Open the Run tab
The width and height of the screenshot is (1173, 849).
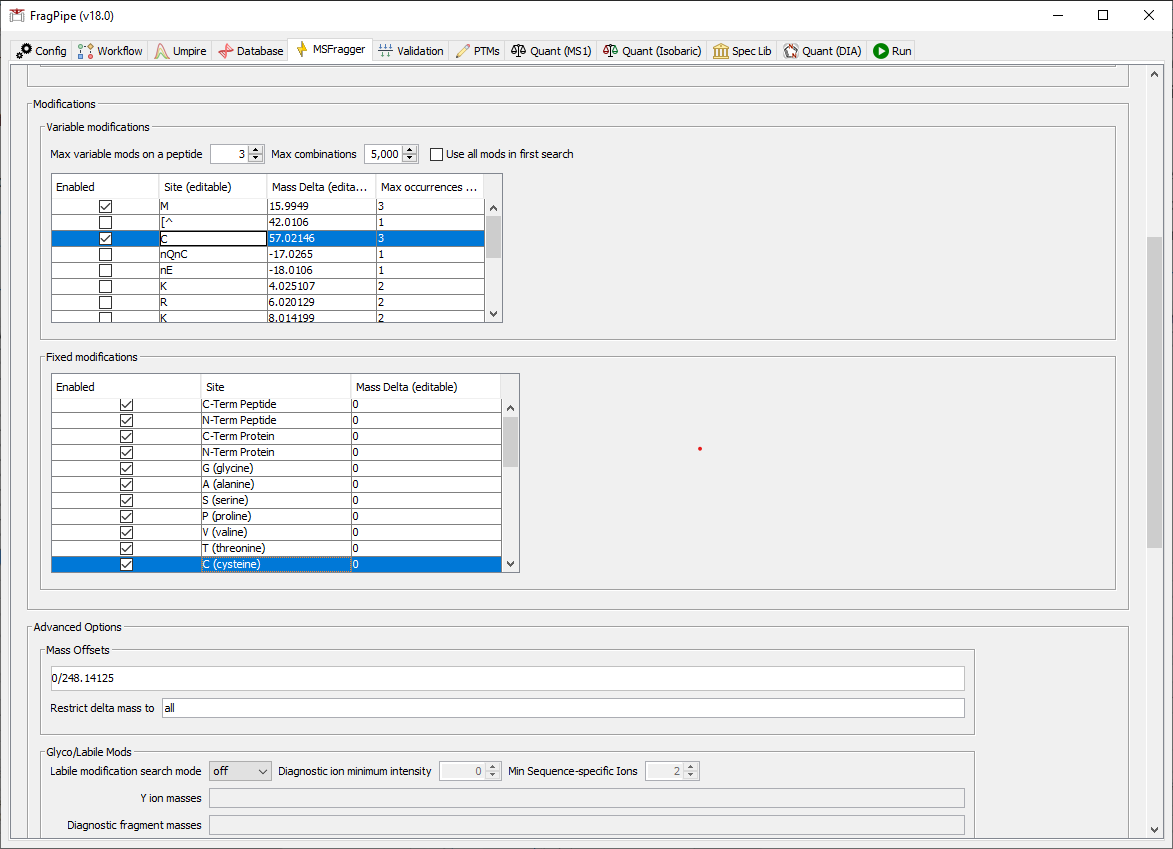click(892, 51)
